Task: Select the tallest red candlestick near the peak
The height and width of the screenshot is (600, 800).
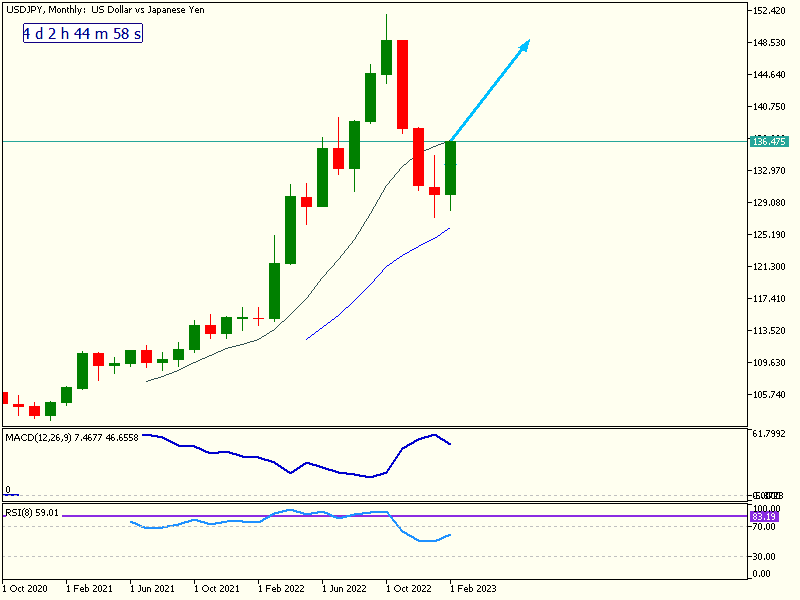Action: [x=402, y=85]
